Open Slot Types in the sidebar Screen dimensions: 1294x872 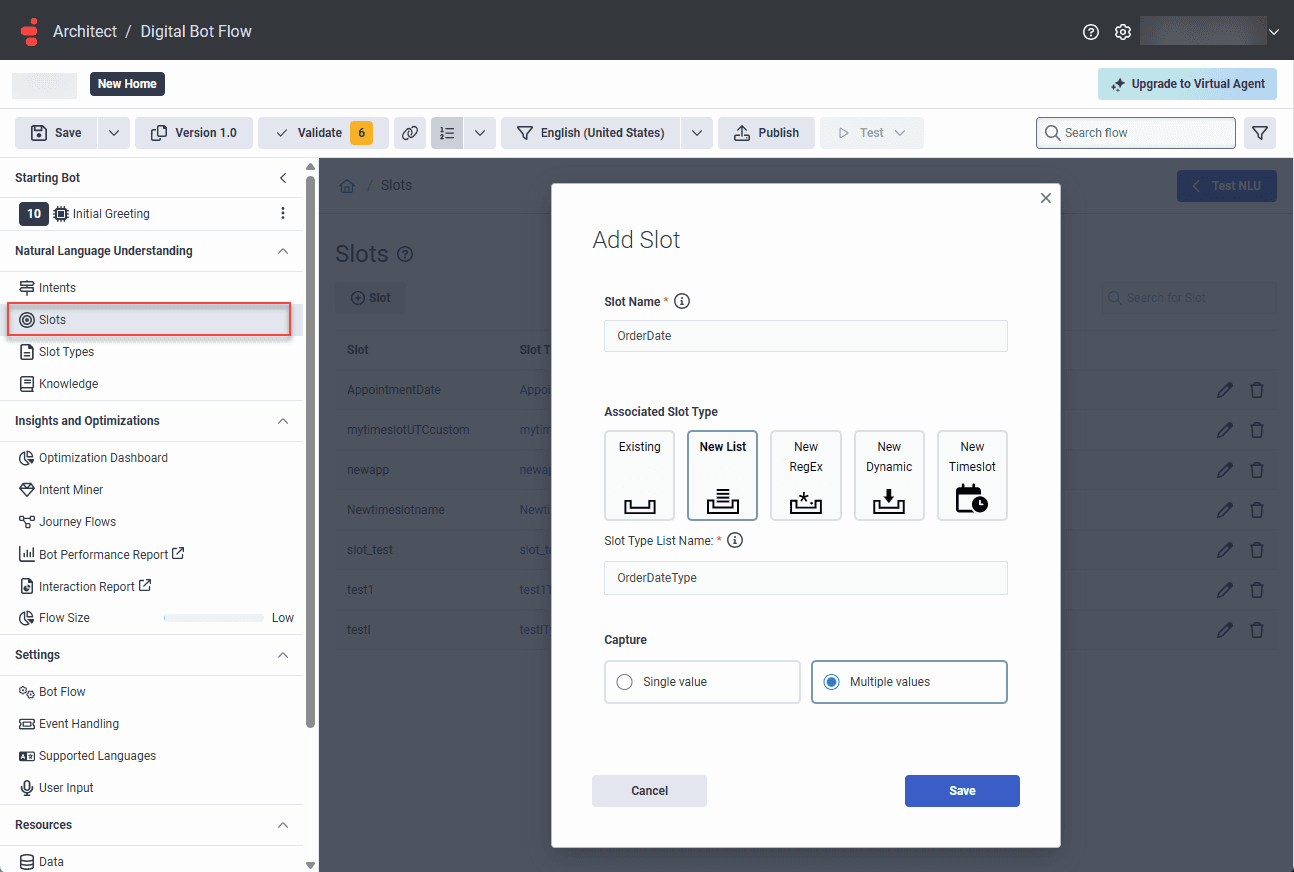(66, 352)
